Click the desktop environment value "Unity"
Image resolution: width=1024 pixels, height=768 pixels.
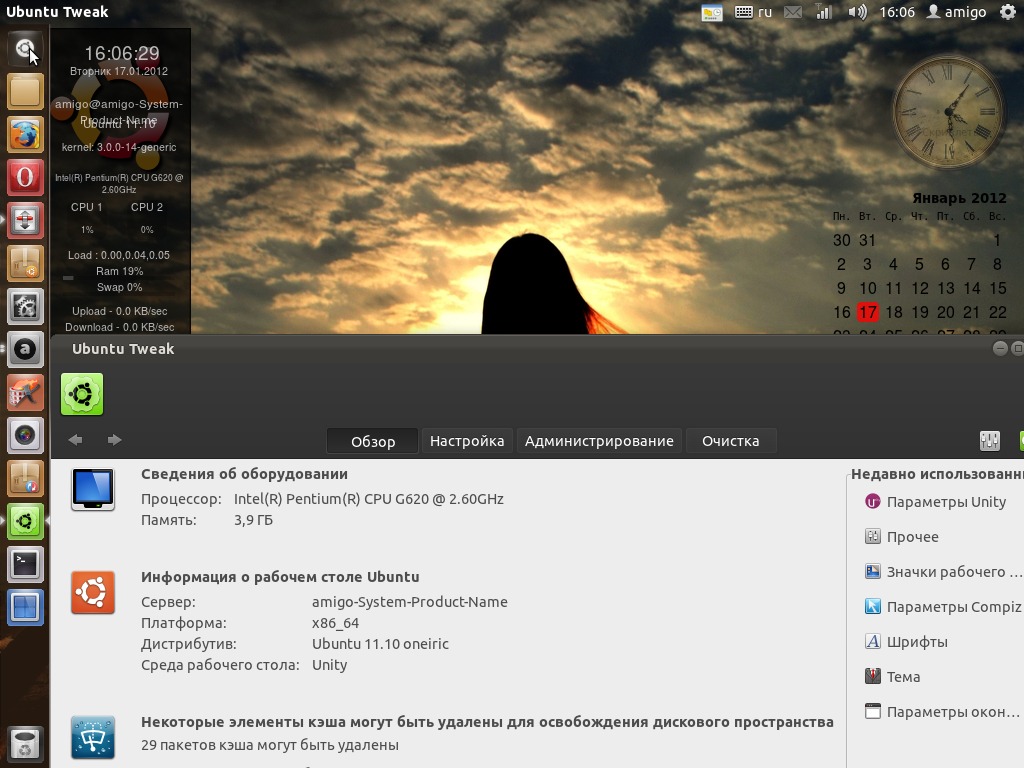(x=329, y=665)
